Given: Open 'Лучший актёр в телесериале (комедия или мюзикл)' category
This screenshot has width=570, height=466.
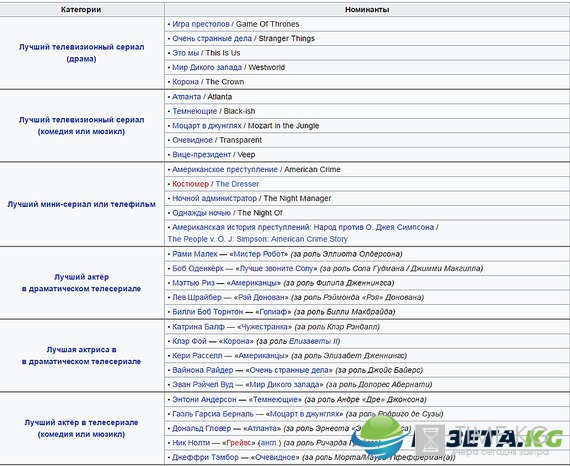Looking at the screenshot, I should coord(81,429).
